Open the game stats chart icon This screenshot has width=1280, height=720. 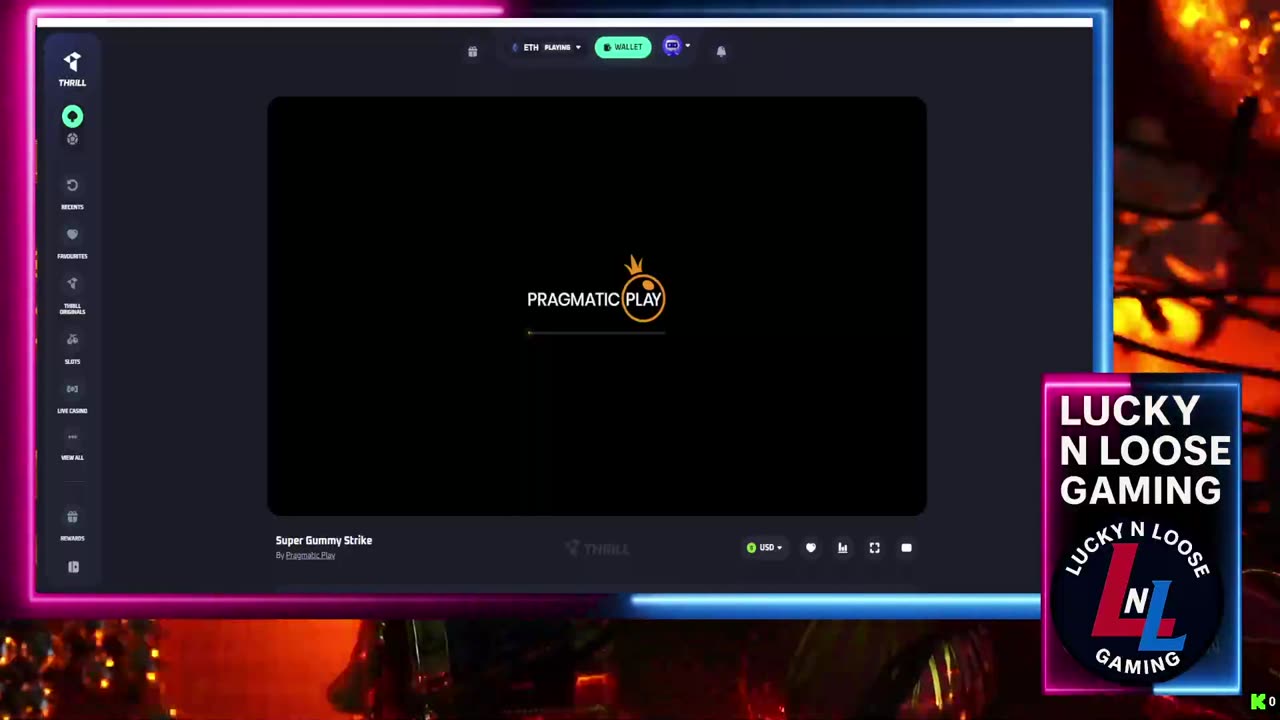click(843, 548)
